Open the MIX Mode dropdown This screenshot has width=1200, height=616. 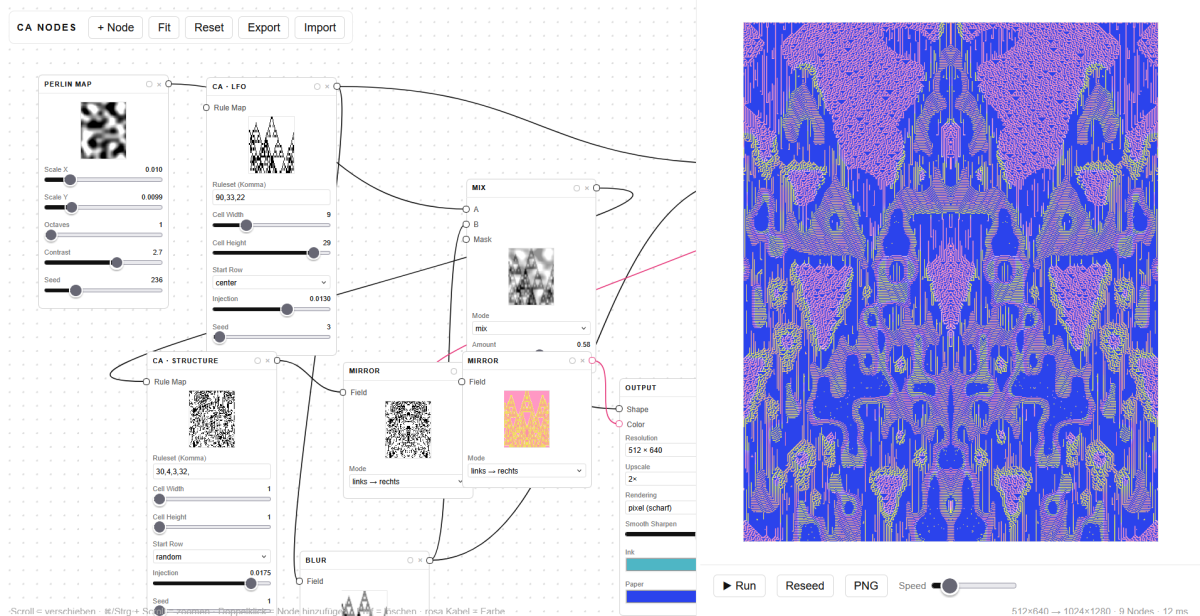pos(531,328)
